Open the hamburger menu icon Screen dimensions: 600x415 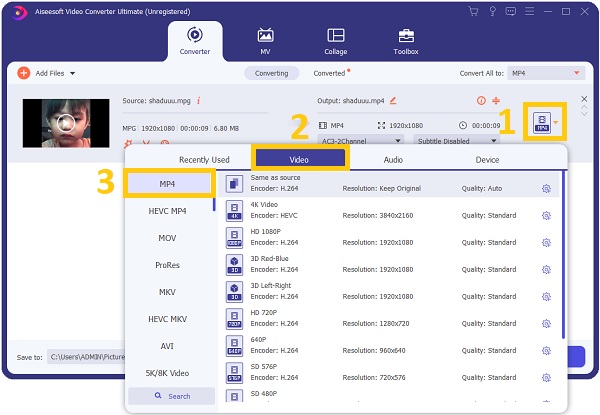tap(529, 11)
